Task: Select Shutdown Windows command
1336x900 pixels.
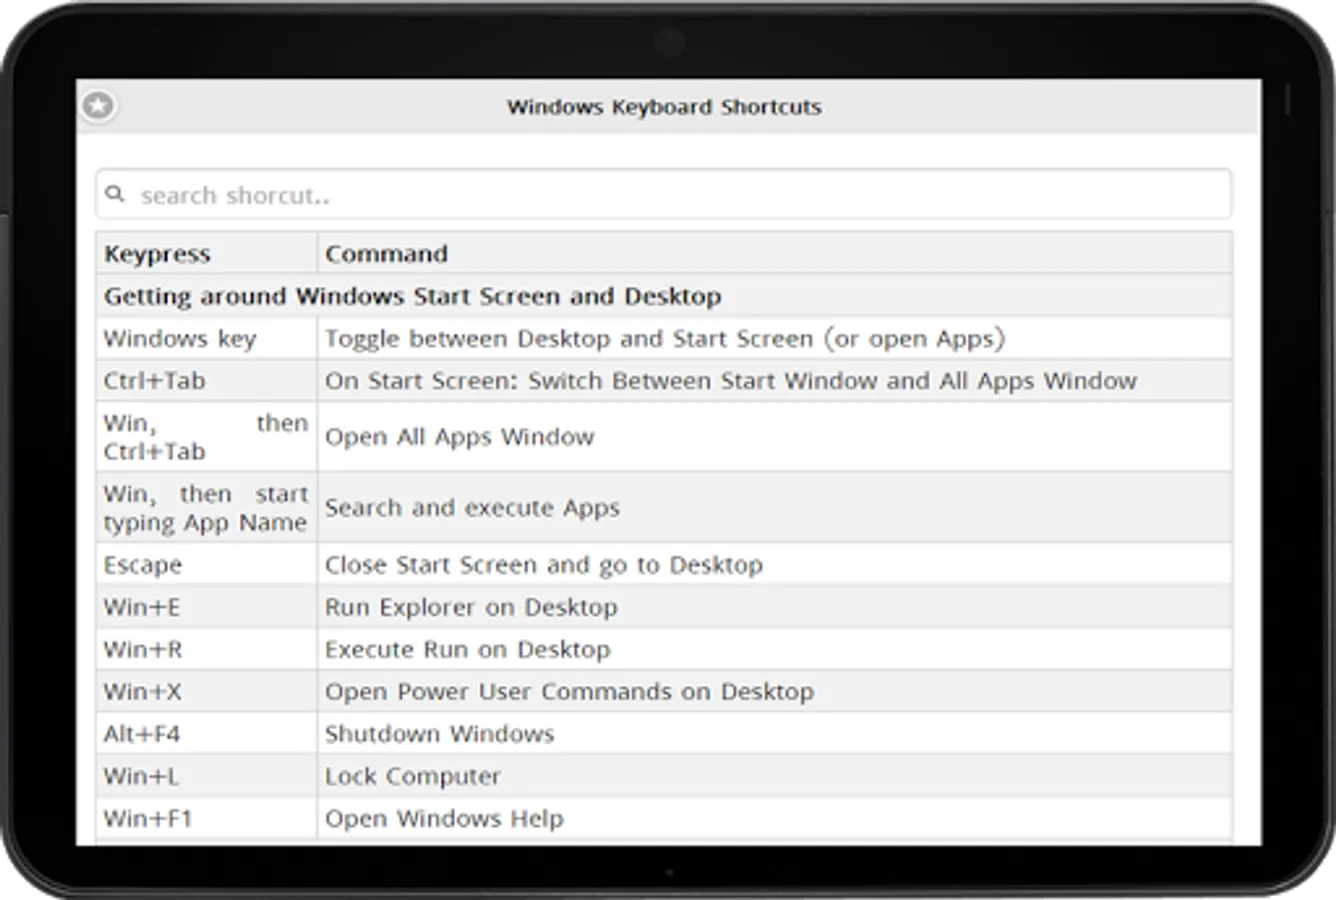Action: pos(775,733)
